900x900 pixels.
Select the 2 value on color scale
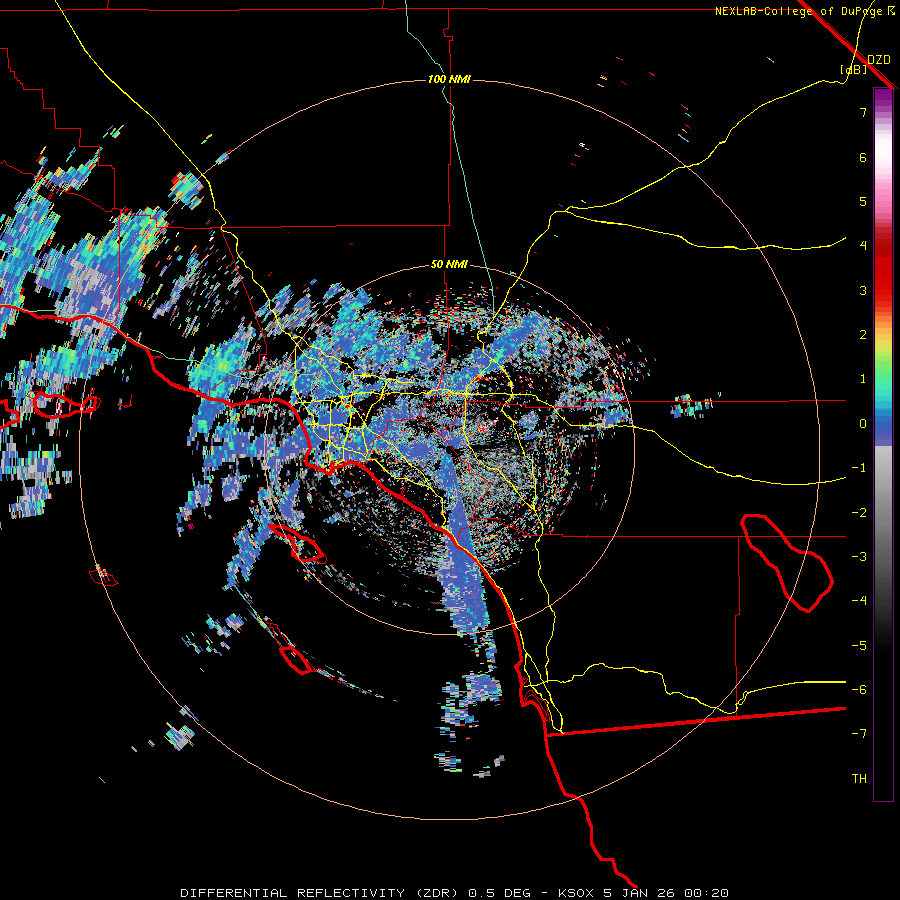point(863,335)
